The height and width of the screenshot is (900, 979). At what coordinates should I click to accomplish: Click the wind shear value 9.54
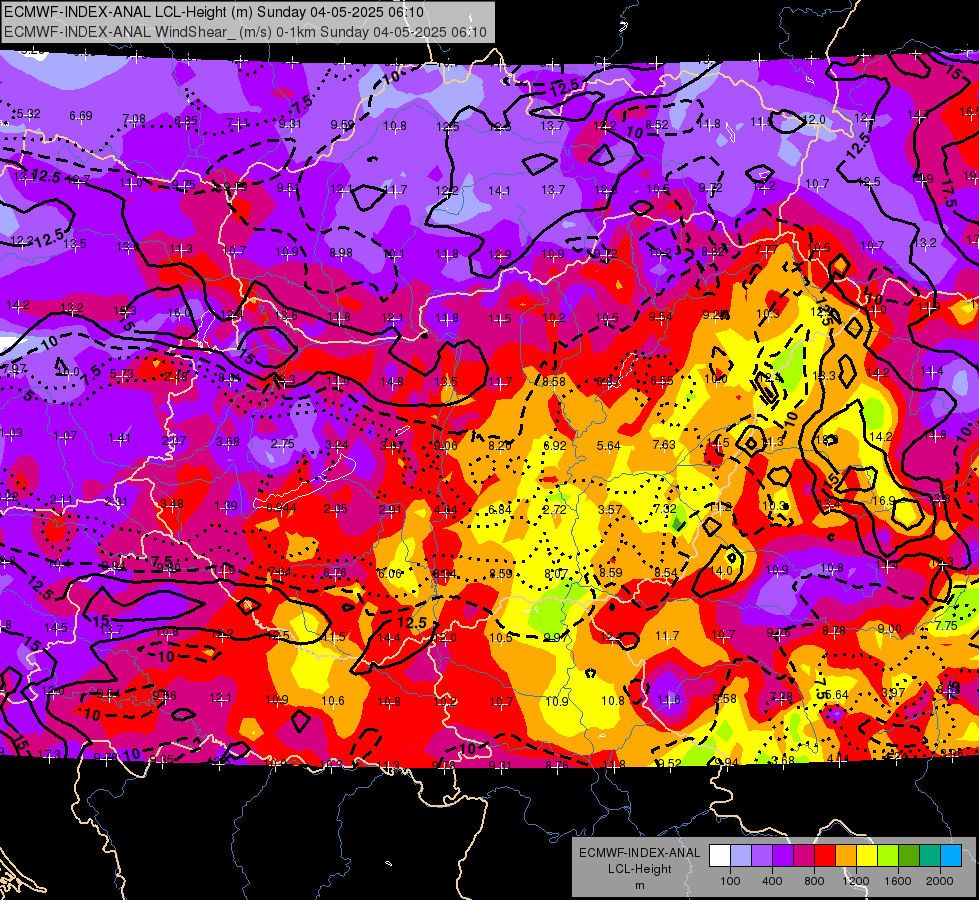661,317
